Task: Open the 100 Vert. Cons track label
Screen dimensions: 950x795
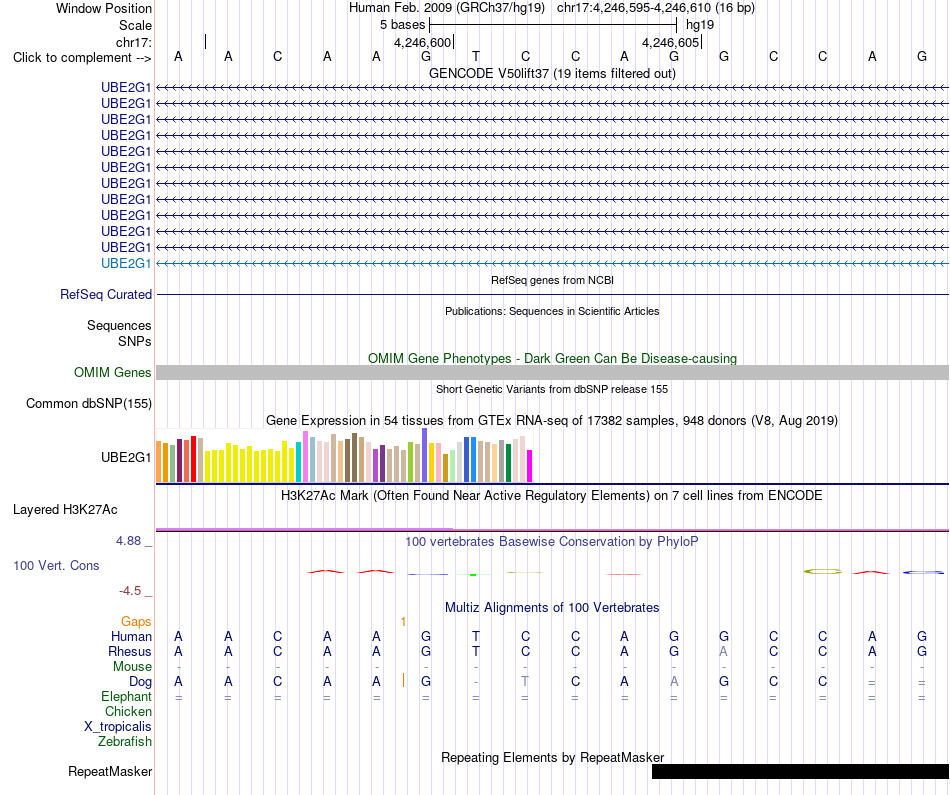Action: point(56,565)
